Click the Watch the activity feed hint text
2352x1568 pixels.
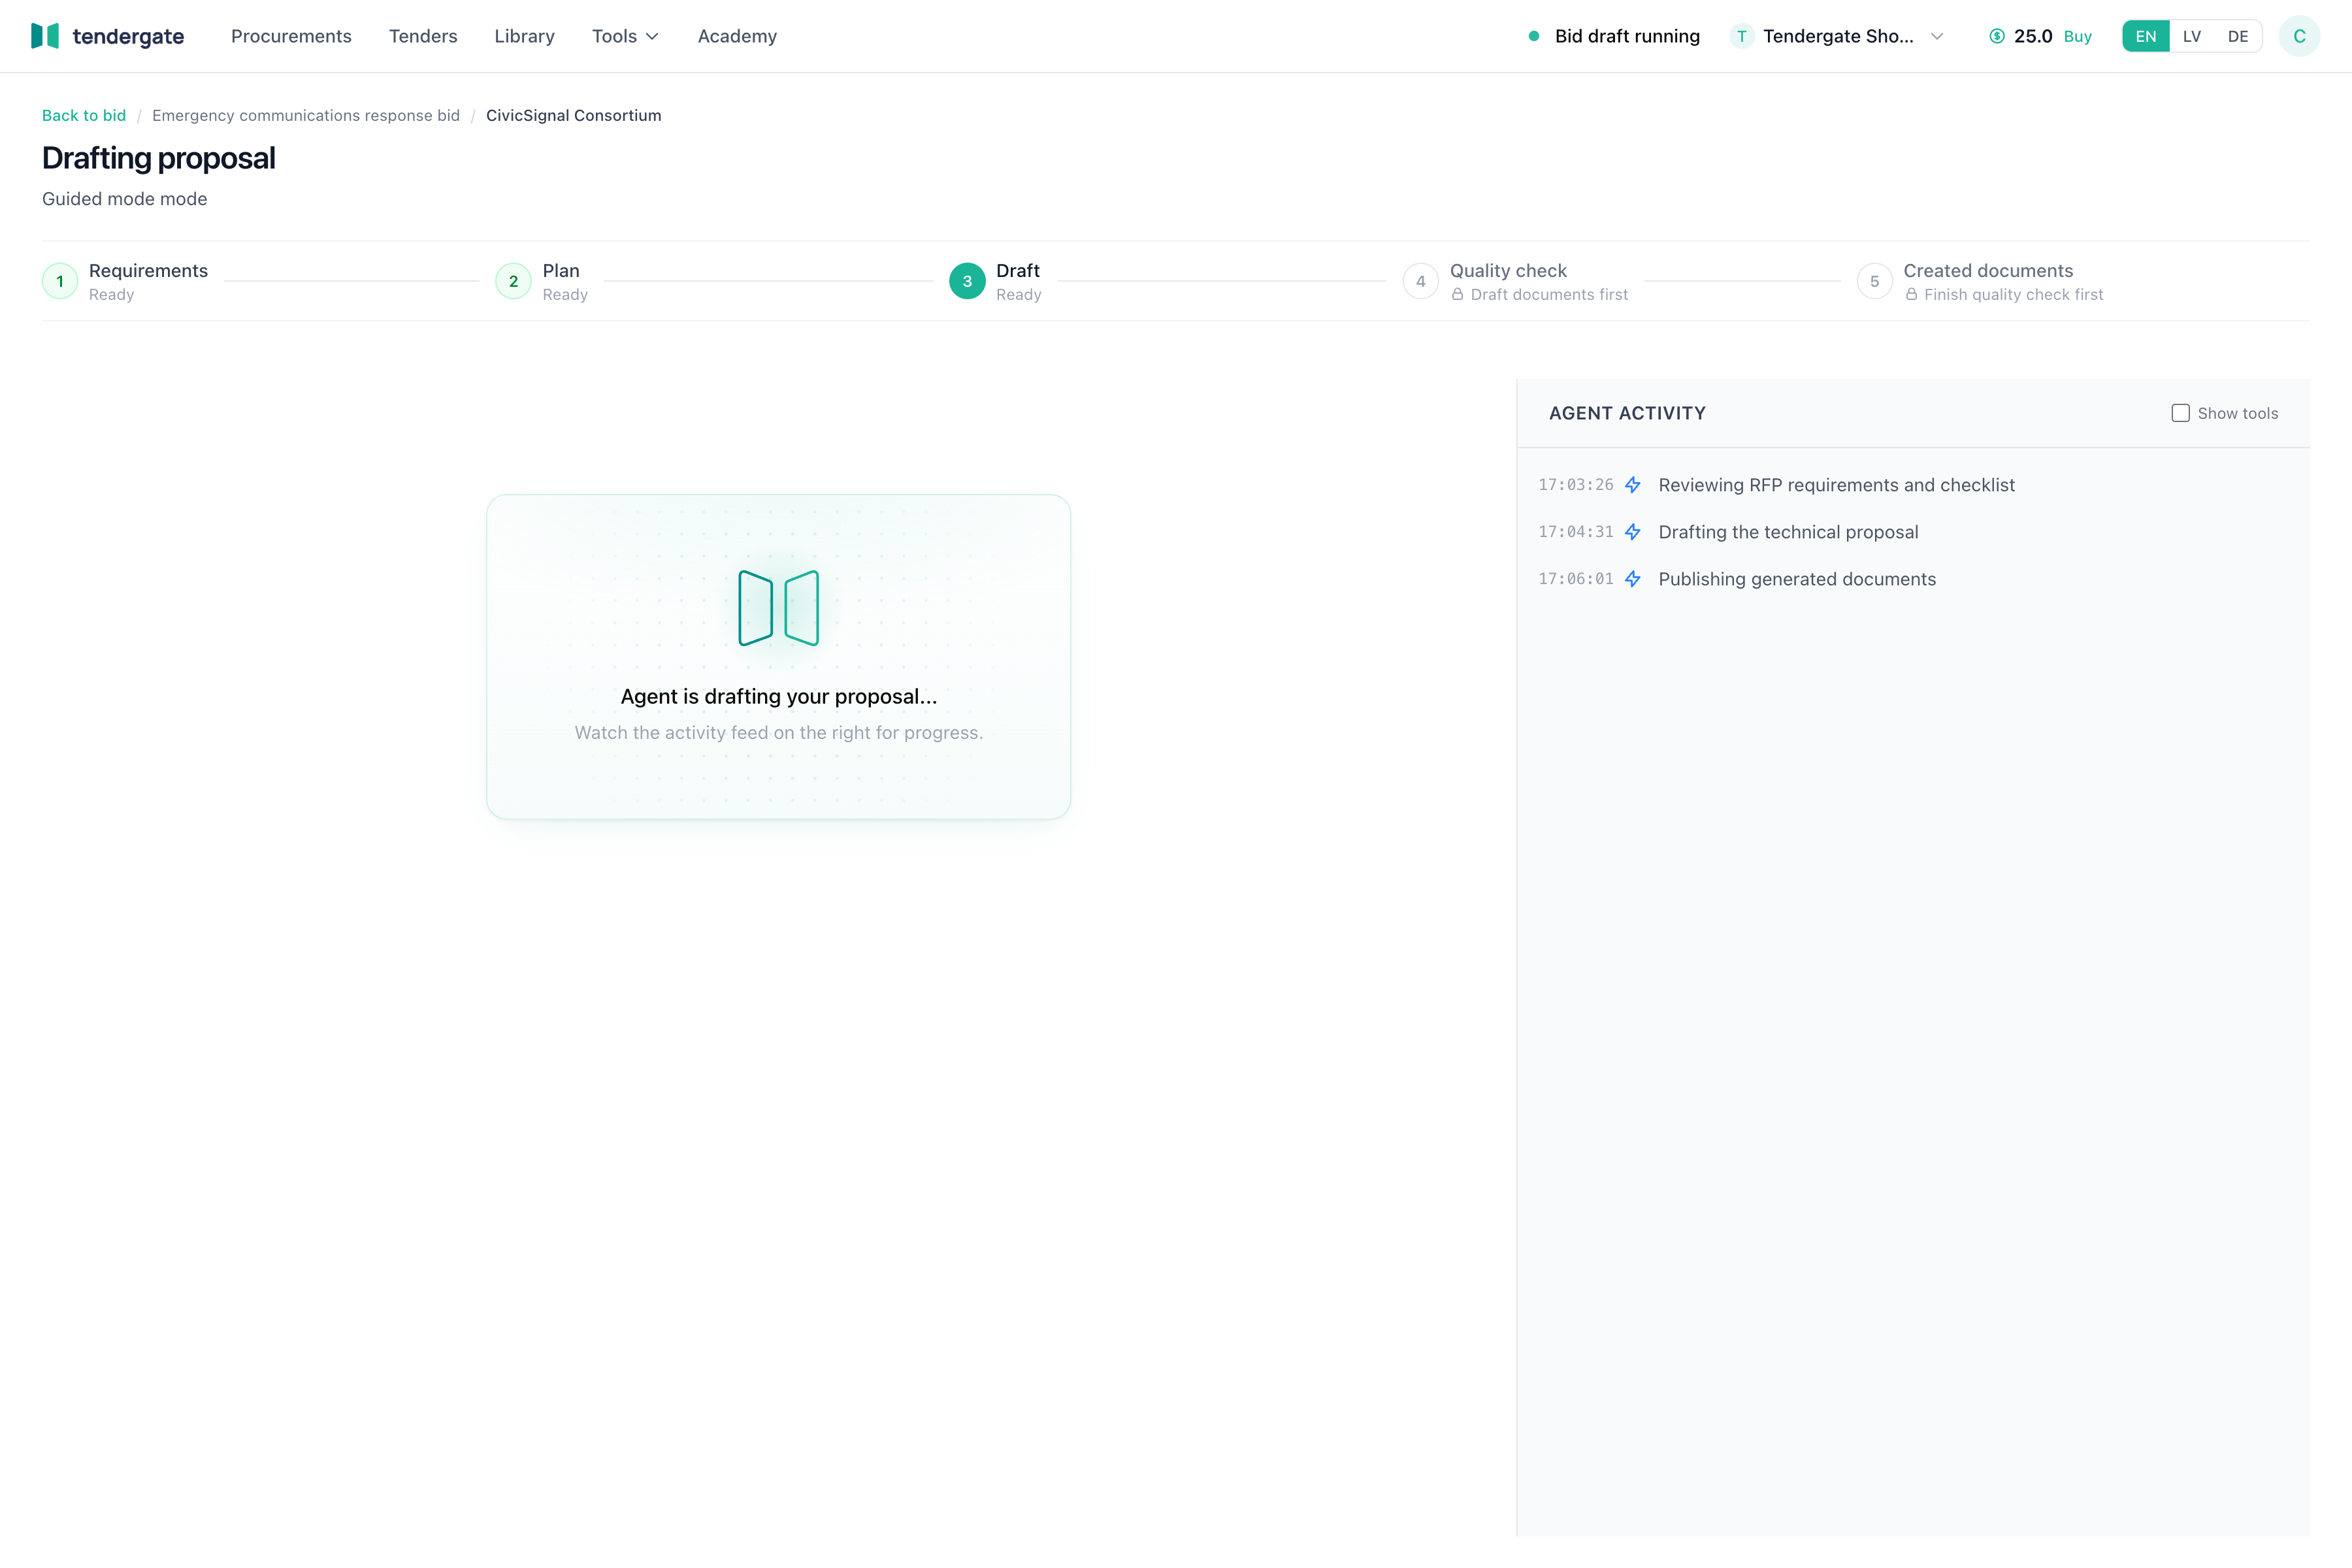click(779, 732)
